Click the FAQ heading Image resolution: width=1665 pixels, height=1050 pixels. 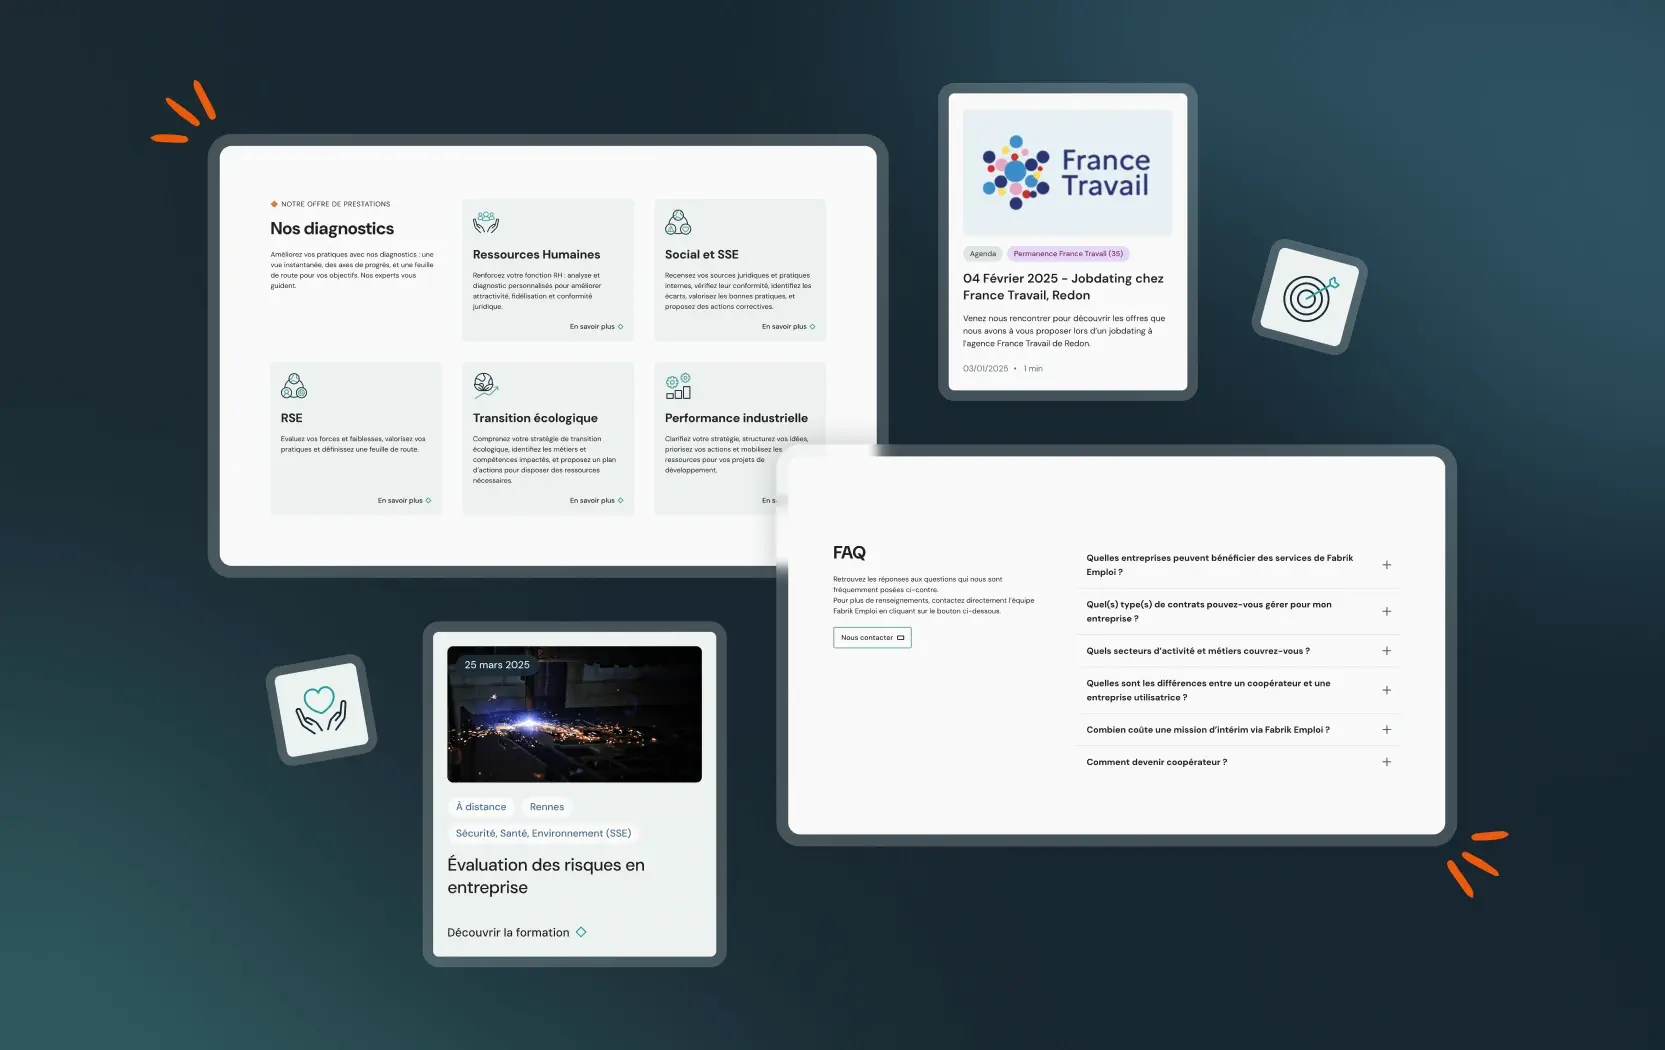(849, 553)
